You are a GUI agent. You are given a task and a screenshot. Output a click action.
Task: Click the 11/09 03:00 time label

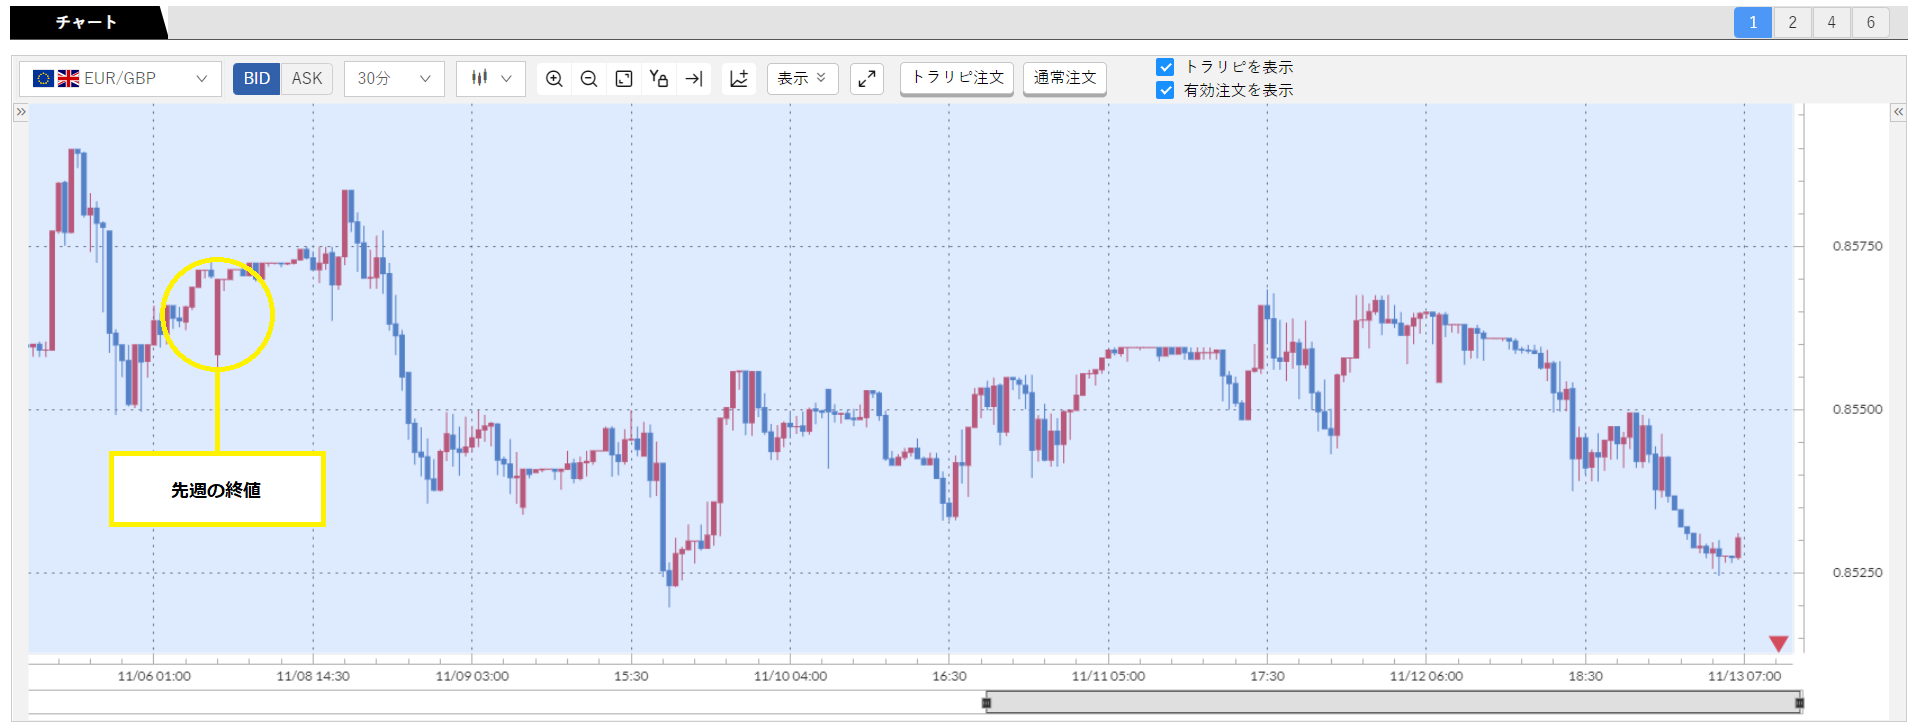[x=472, y=676]
